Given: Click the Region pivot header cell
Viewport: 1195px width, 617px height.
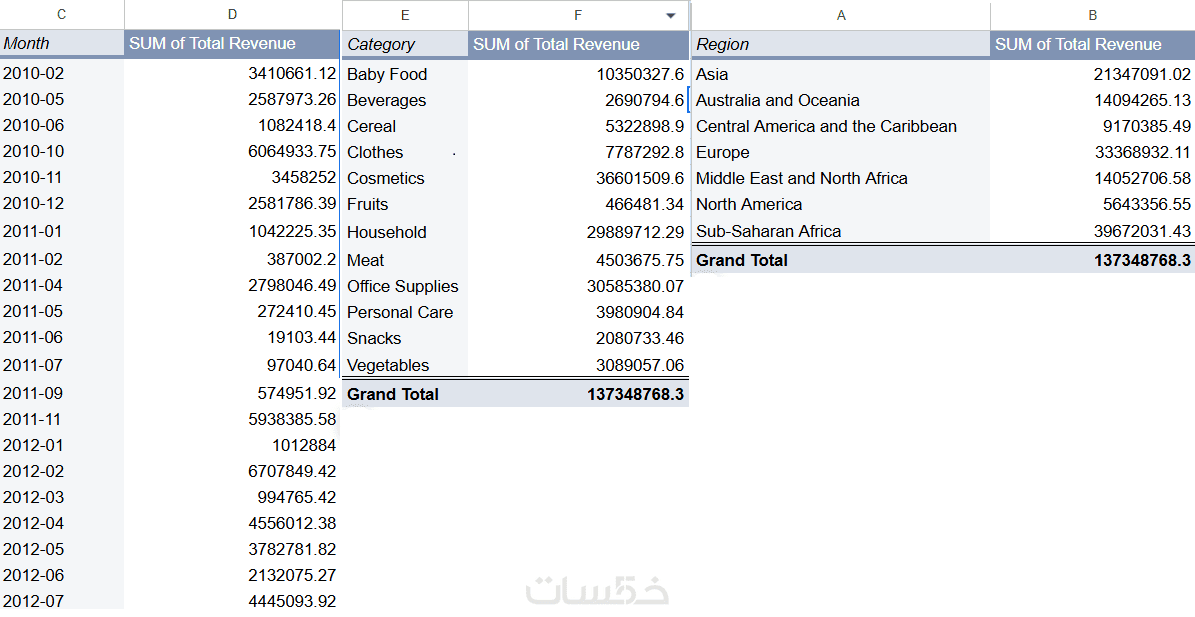Looking at the screenshot, I should point(841,44).
